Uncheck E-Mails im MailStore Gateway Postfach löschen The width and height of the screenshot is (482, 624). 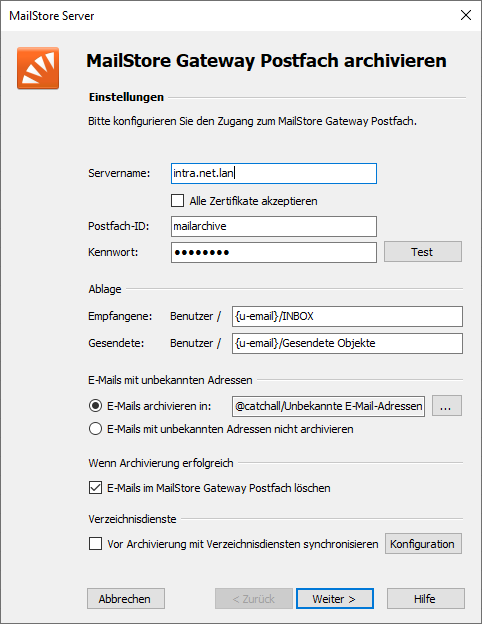pyautogui.click(x=95, y=488)
